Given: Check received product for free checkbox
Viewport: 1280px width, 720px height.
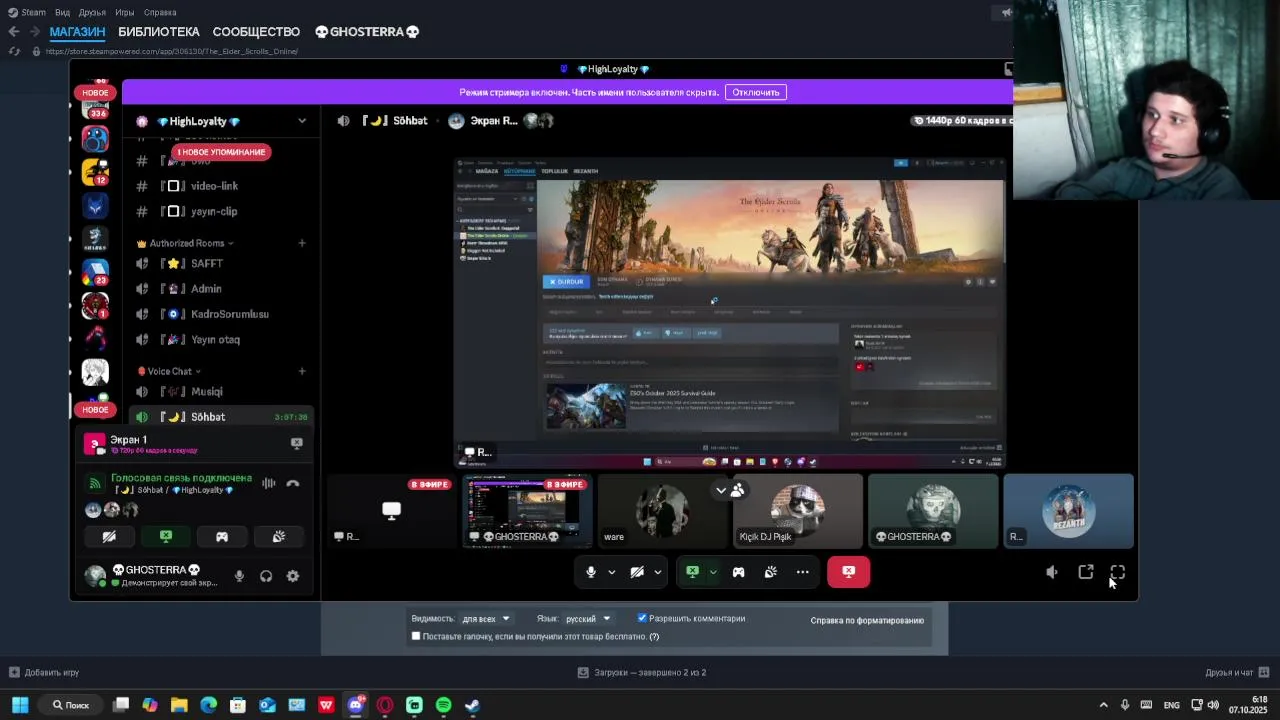Looking at the screenshot, I should point(416,636).
